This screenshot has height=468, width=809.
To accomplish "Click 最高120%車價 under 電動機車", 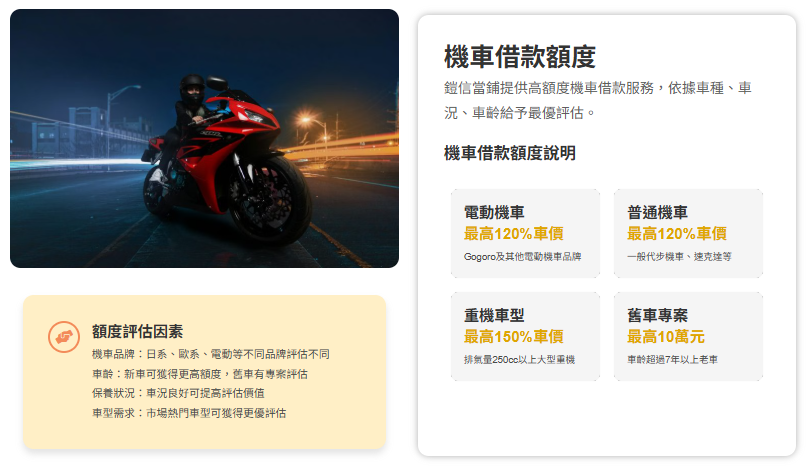I will [x=514, y=234].
